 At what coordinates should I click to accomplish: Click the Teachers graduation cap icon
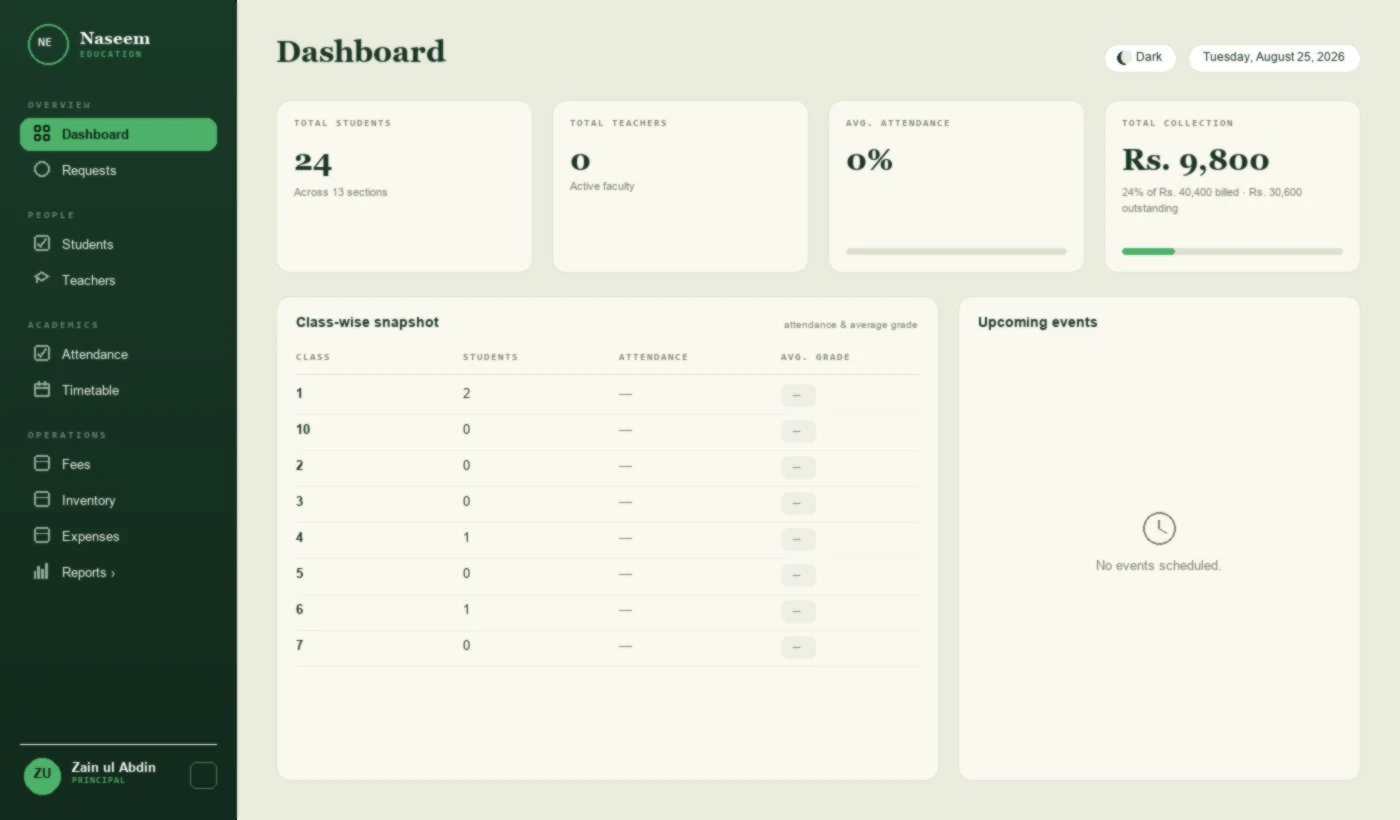42,279
